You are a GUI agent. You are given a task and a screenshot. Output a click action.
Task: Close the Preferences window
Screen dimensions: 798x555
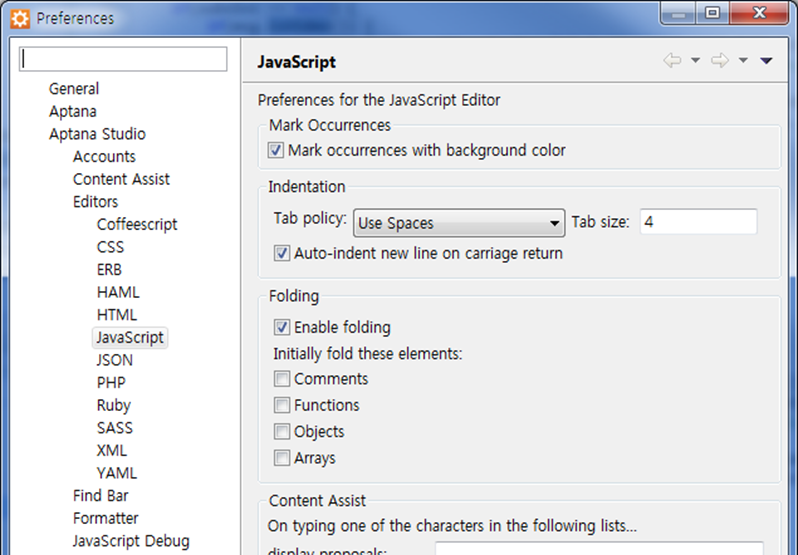click(759, 12)
